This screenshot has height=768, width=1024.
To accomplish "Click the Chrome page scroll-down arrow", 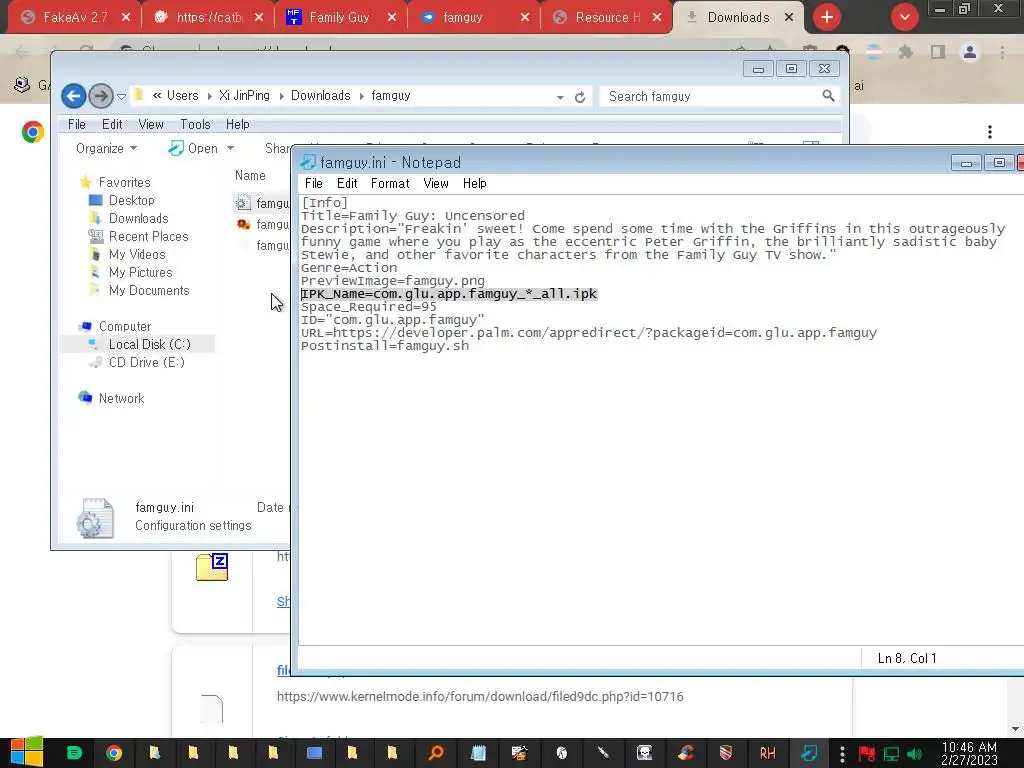I will tap(1015, 728).
